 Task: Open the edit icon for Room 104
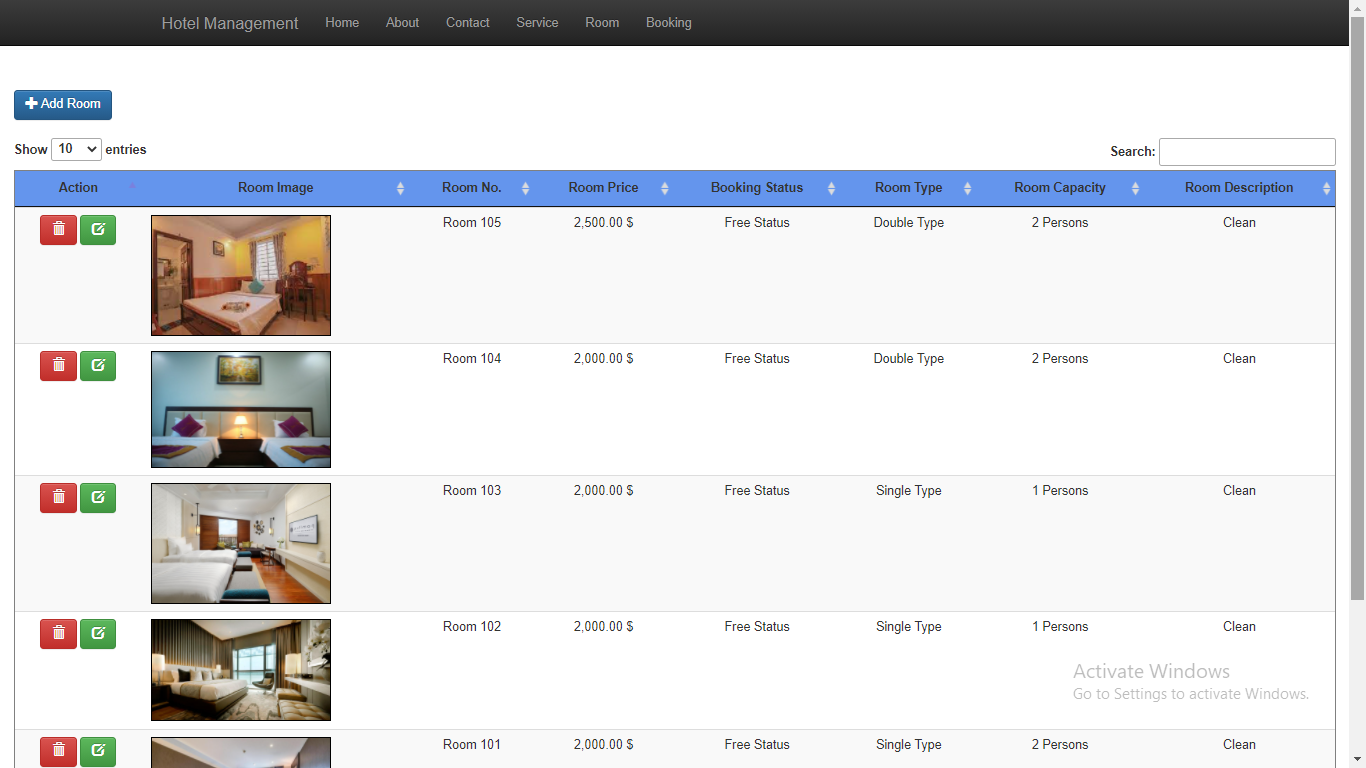coord(97,365)
